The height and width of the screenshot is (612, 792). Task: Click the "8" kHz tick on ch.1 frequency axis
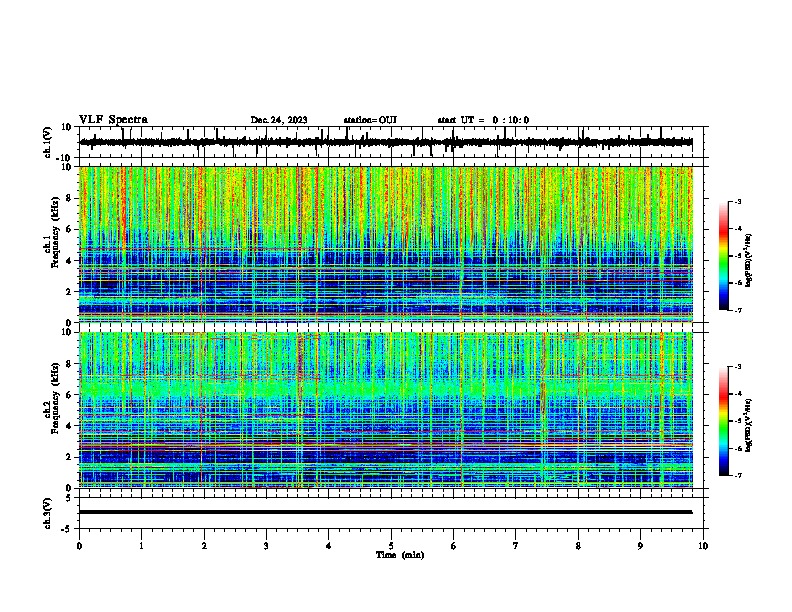(70, 198)
